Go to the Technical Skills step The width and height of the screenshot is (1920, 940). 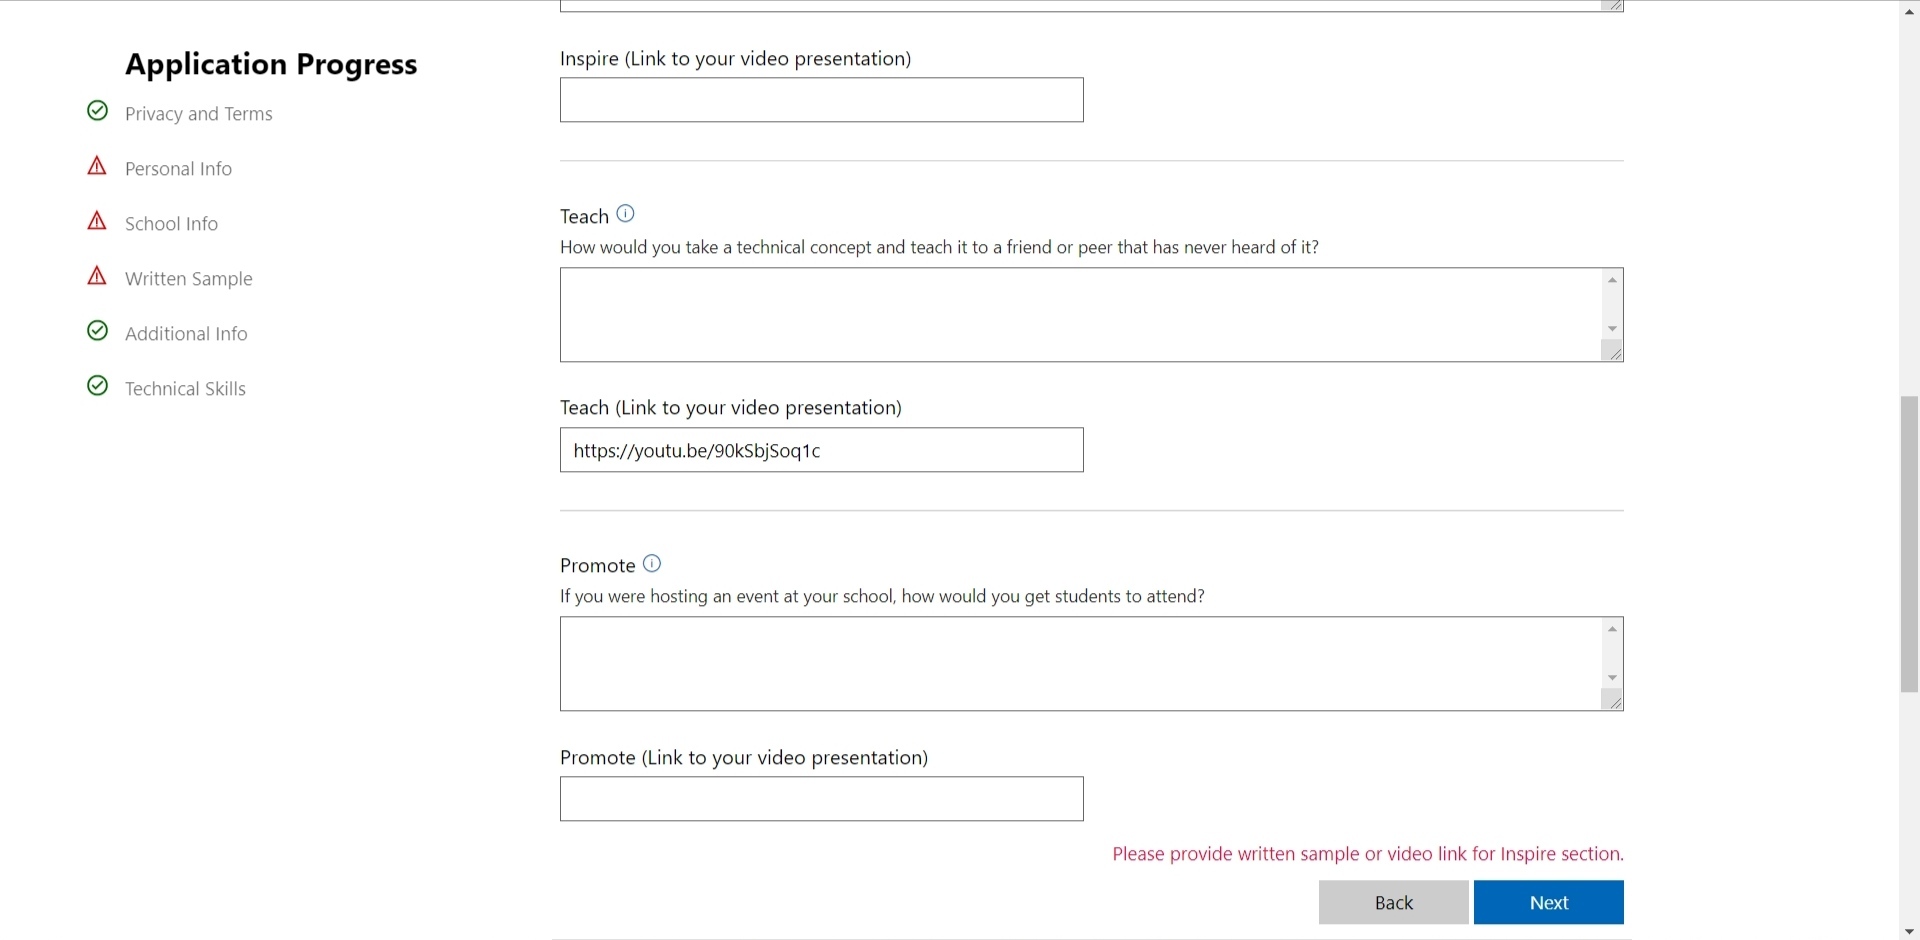tap(185, 389)
